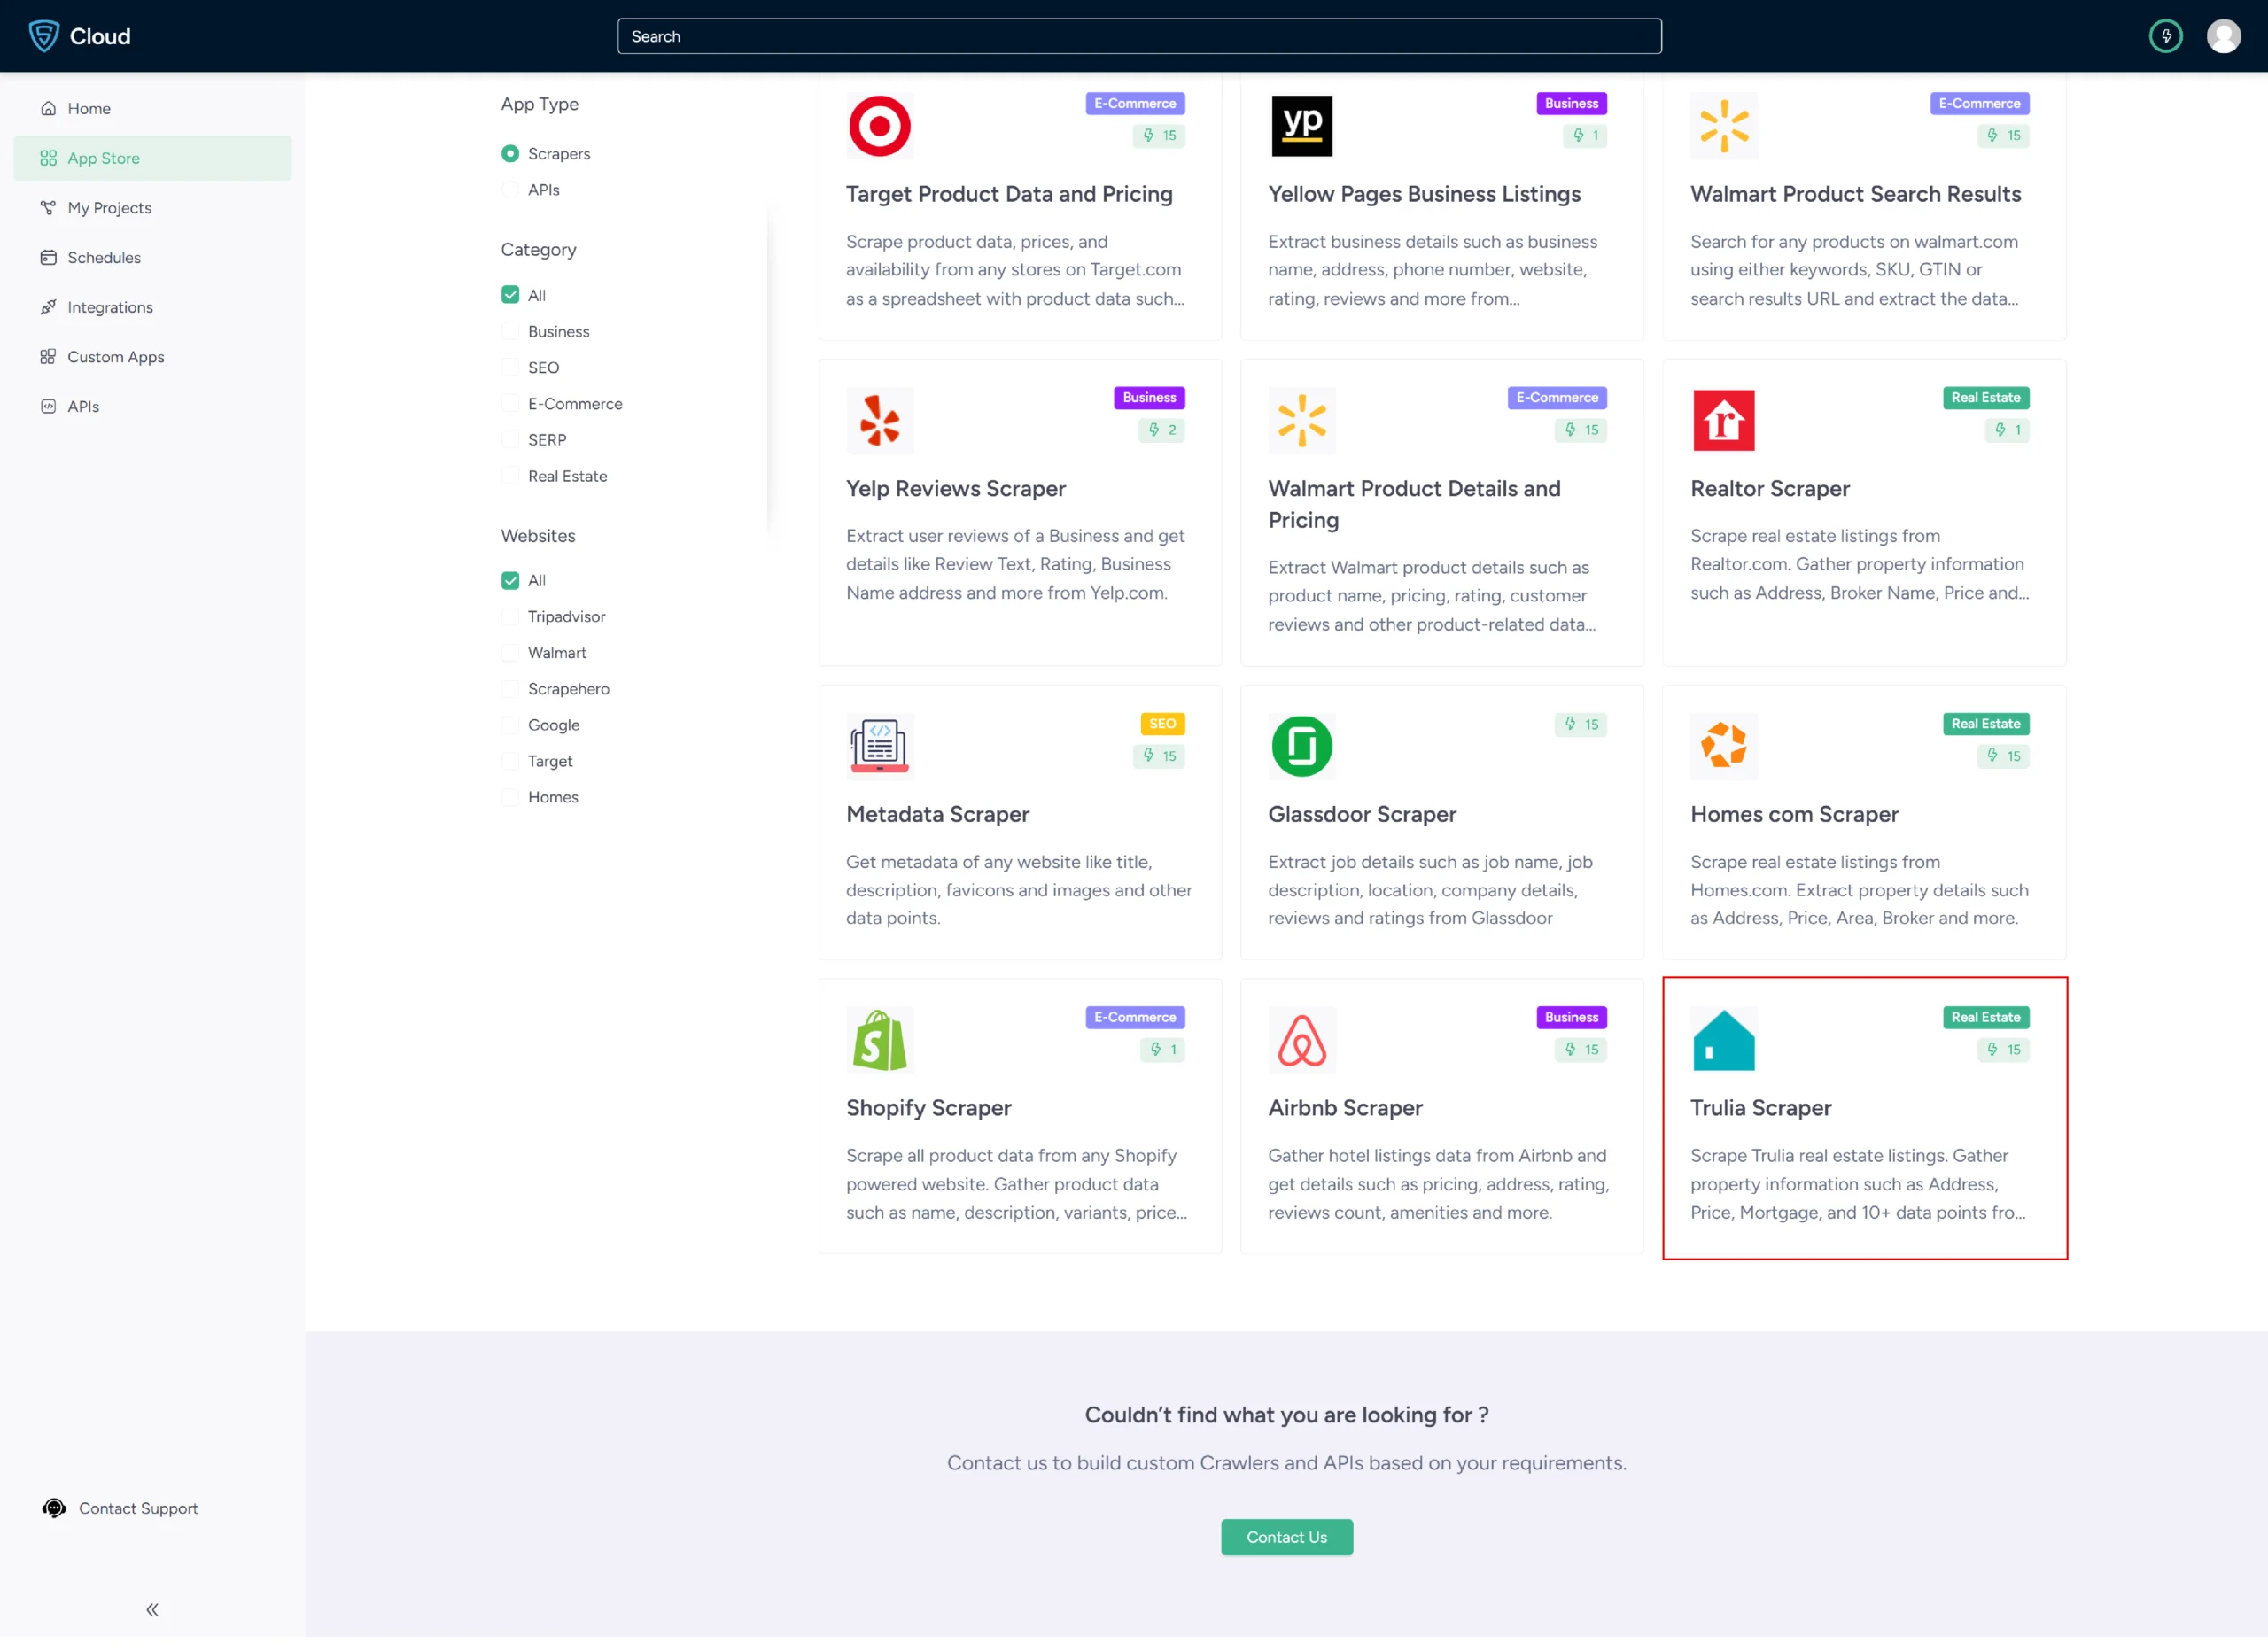Viewport: 2268px width, 1651px height.
Task: Select the Scrapers app type radio
Action: tap(510, 155)
